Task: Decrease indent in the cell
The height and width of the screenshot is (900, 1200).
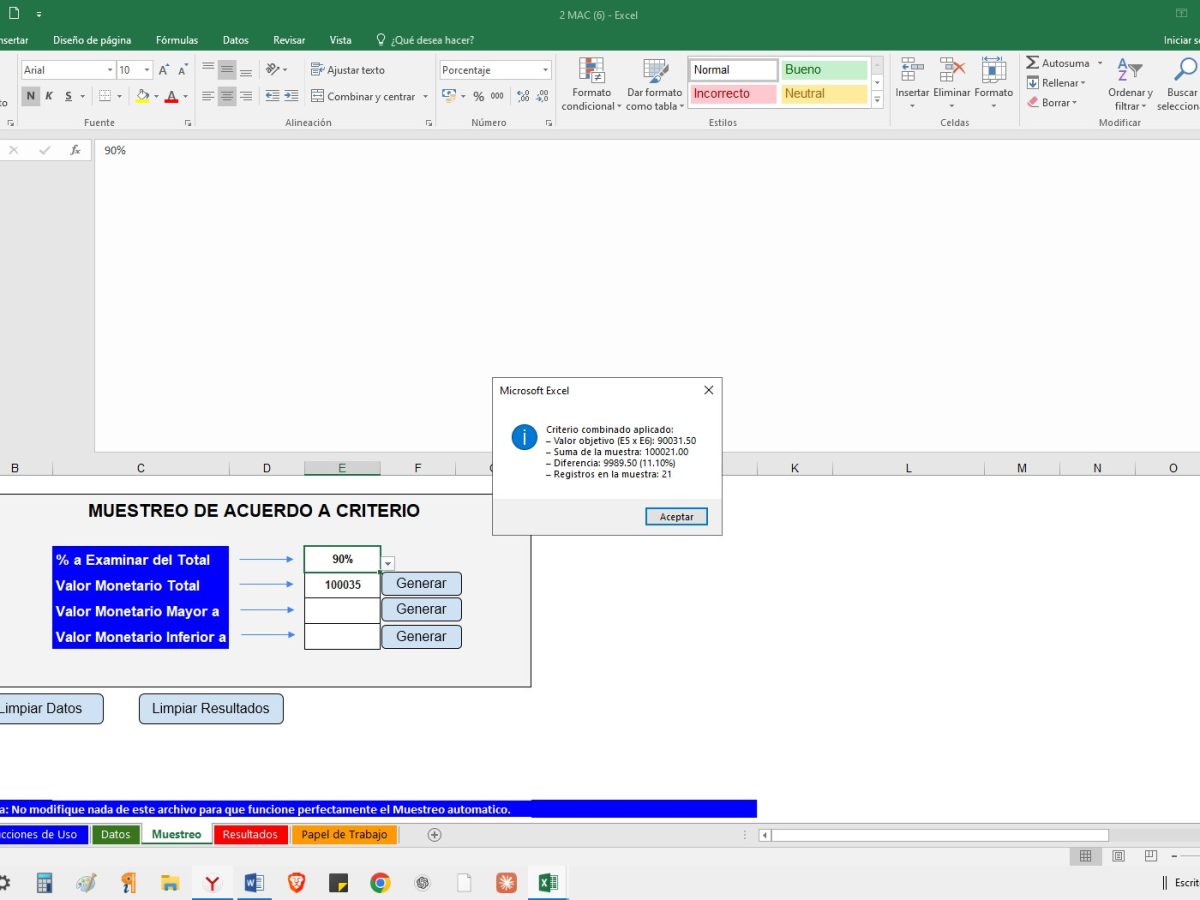Action: coord(272,96)
